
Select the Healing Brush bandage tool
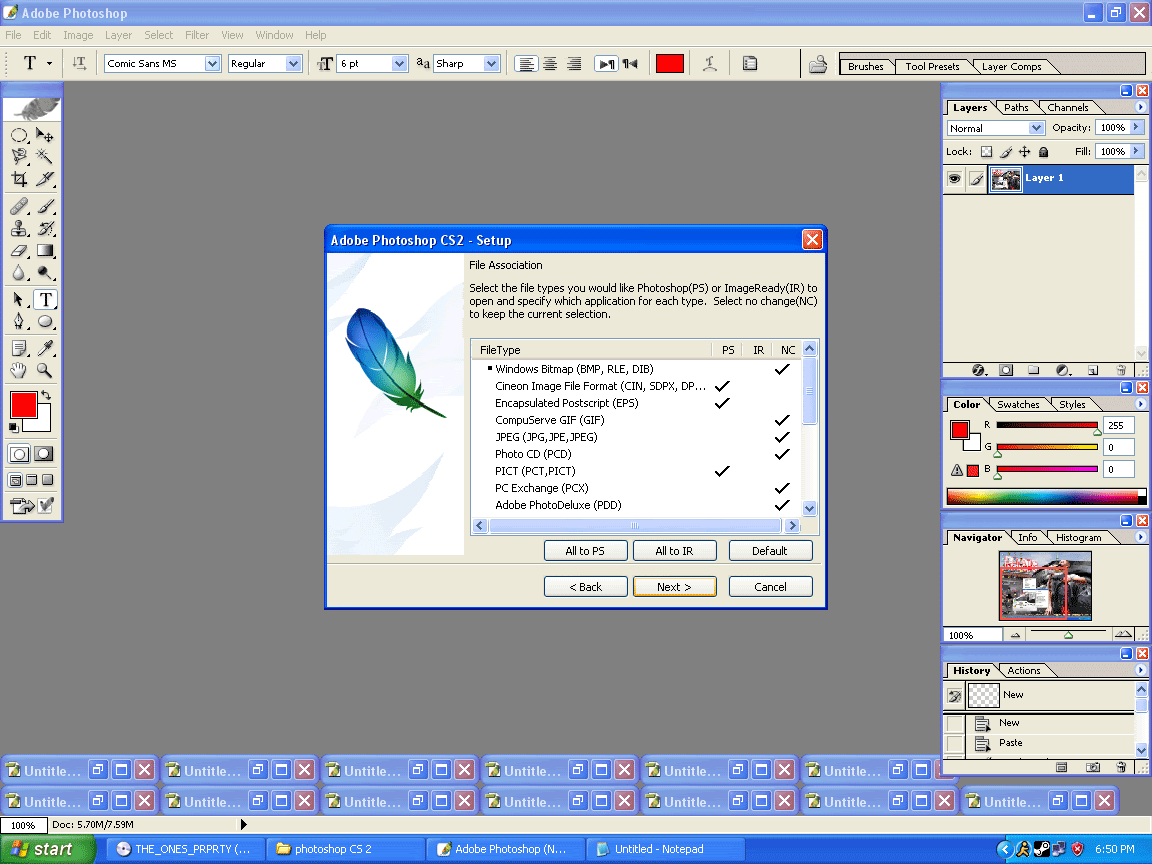coord(19,206)
